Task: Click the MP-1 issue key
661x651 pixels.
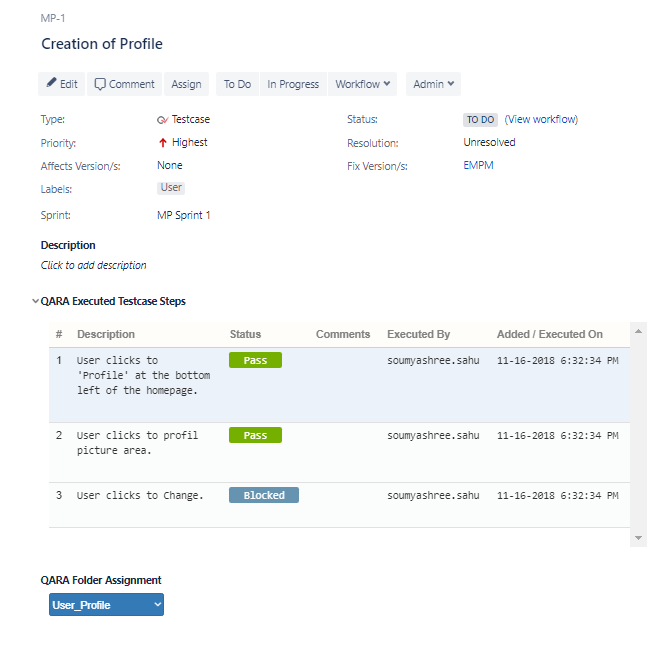Action: coord(53,18)
